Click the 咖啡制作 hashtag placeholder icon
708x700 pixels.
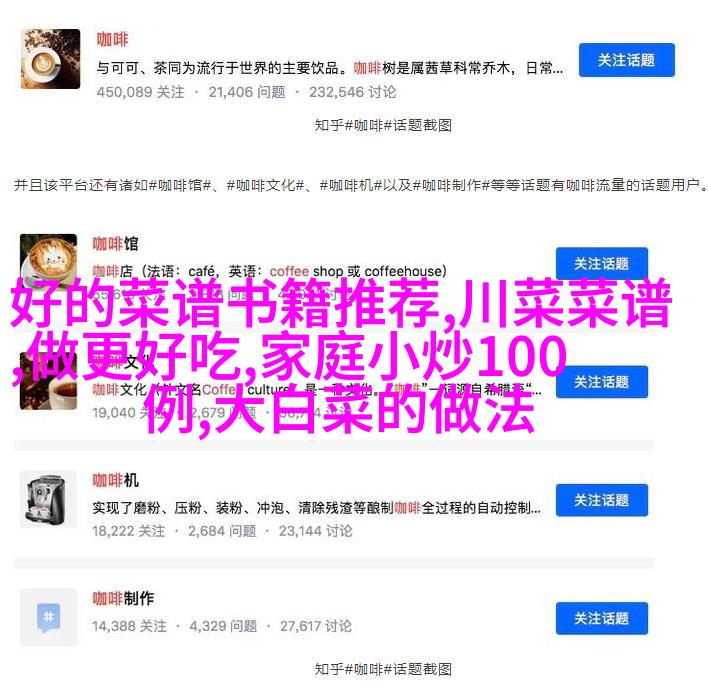click(x=48, y=617)
